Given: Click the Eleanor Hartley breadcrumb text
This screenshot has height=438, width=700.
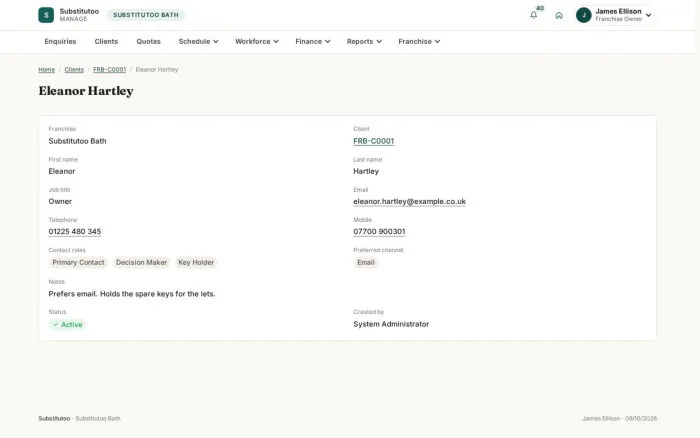Looking at the screenshot, I should [157, 70].
